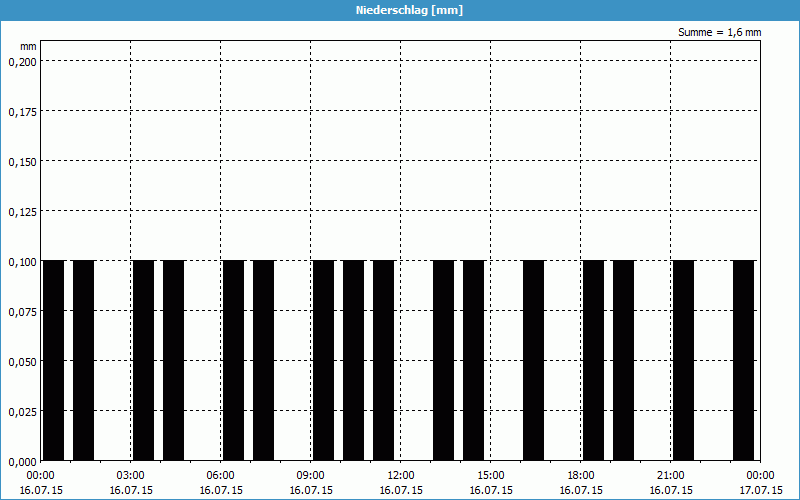
Task: Select the precipitation bar starting at 09:00
Action: pos(323,360)
